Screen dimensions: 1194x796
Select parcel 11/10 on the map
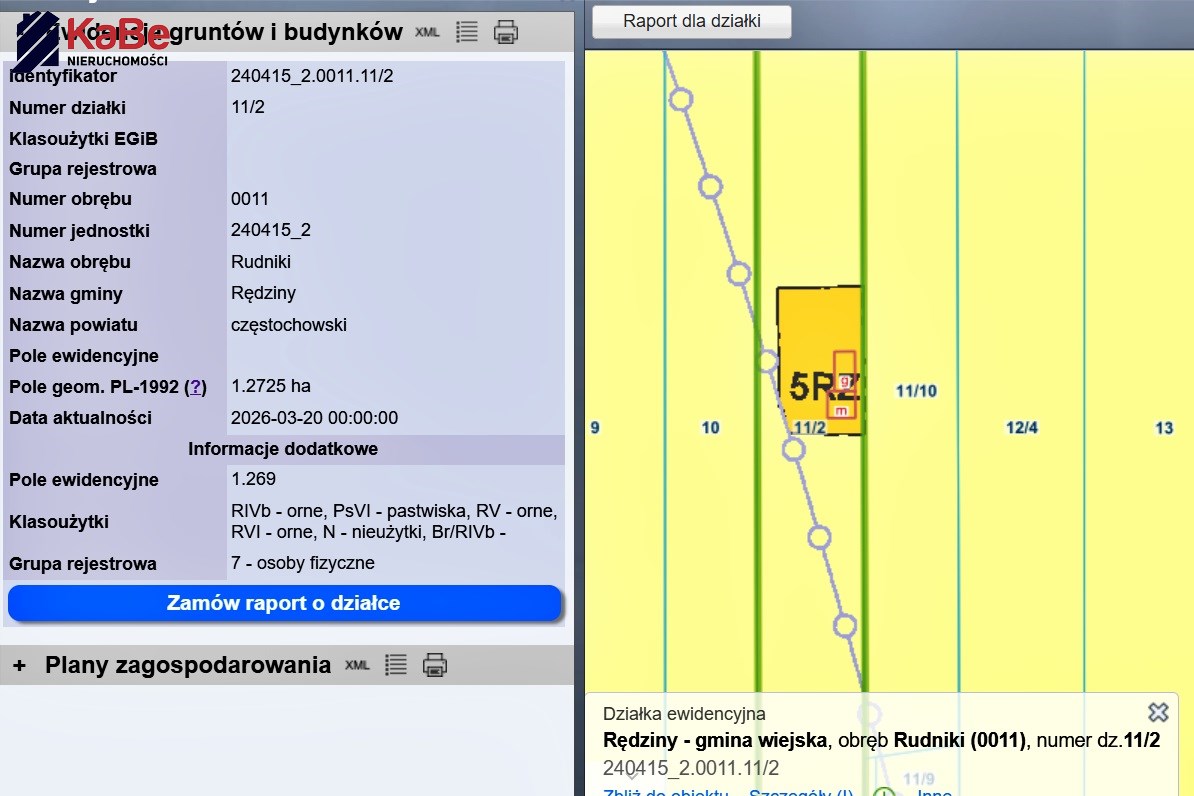click(915, 391)
